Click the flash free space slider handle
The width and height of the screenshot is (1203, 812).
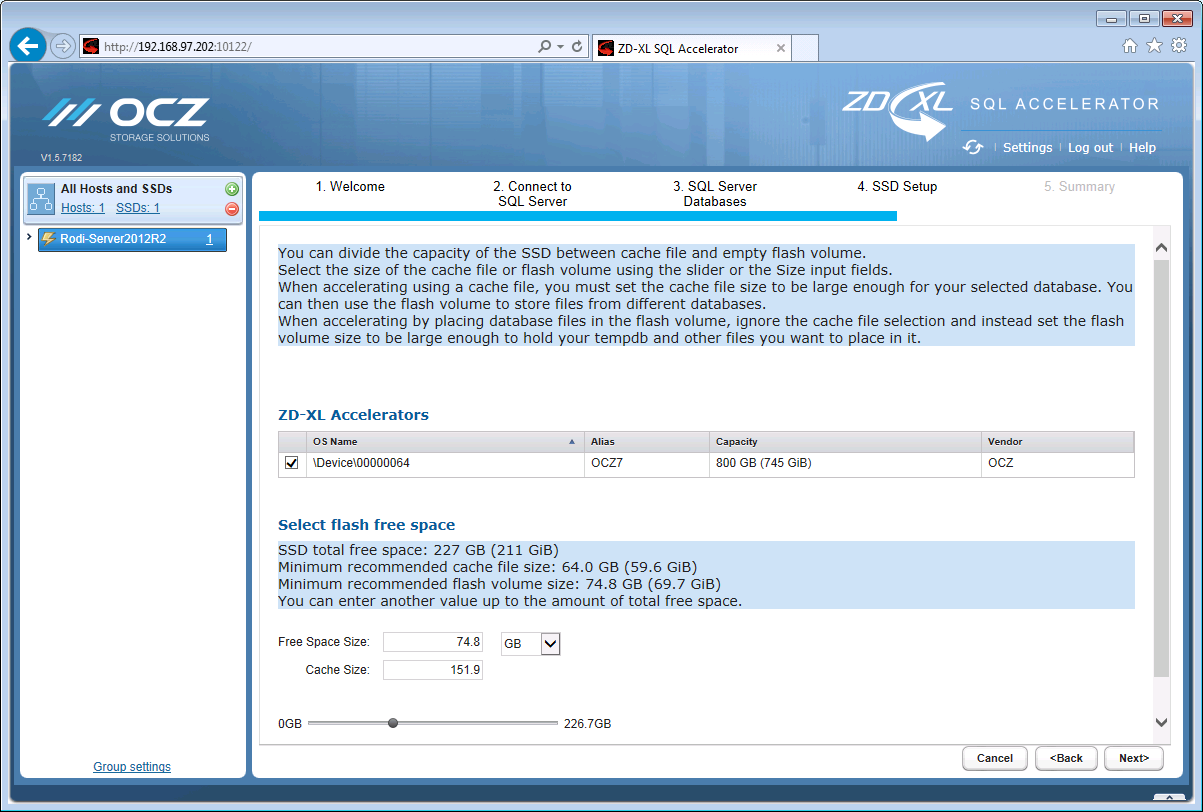tap(393, 723)
